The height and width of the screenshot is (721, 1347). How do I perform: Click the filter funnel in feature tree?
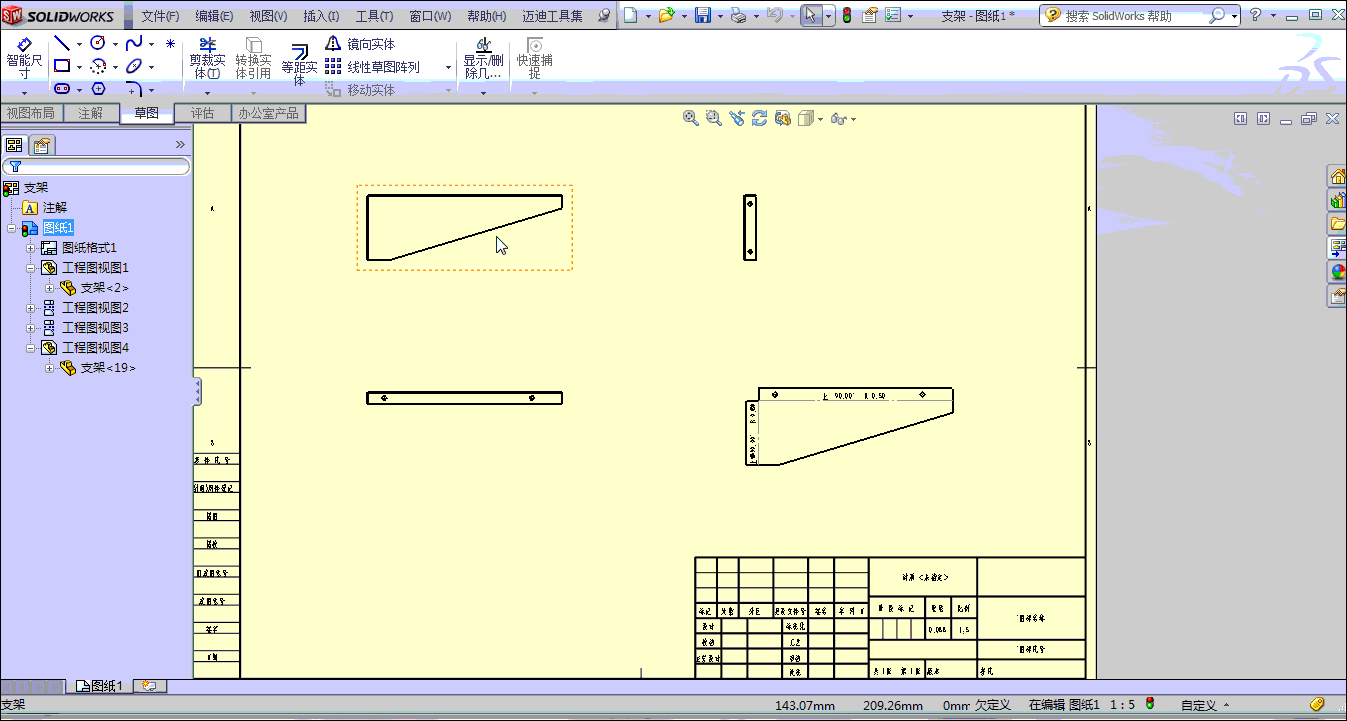click(x=15, y=167)
